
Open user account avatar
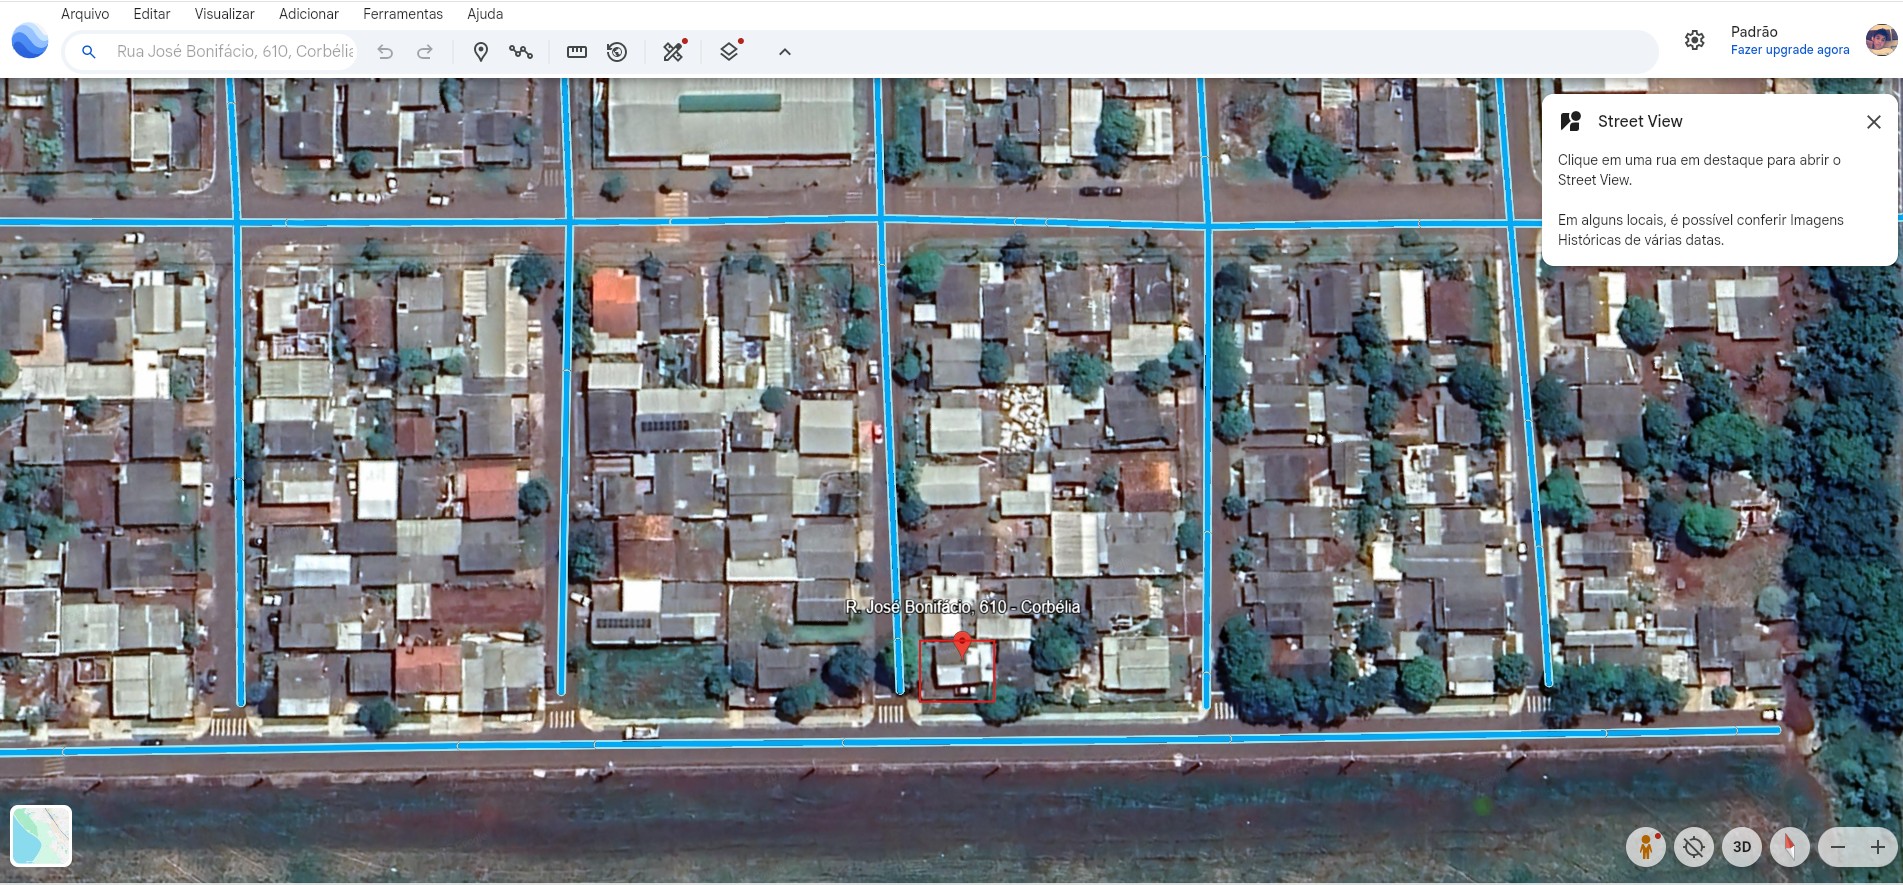[1881, 40]
